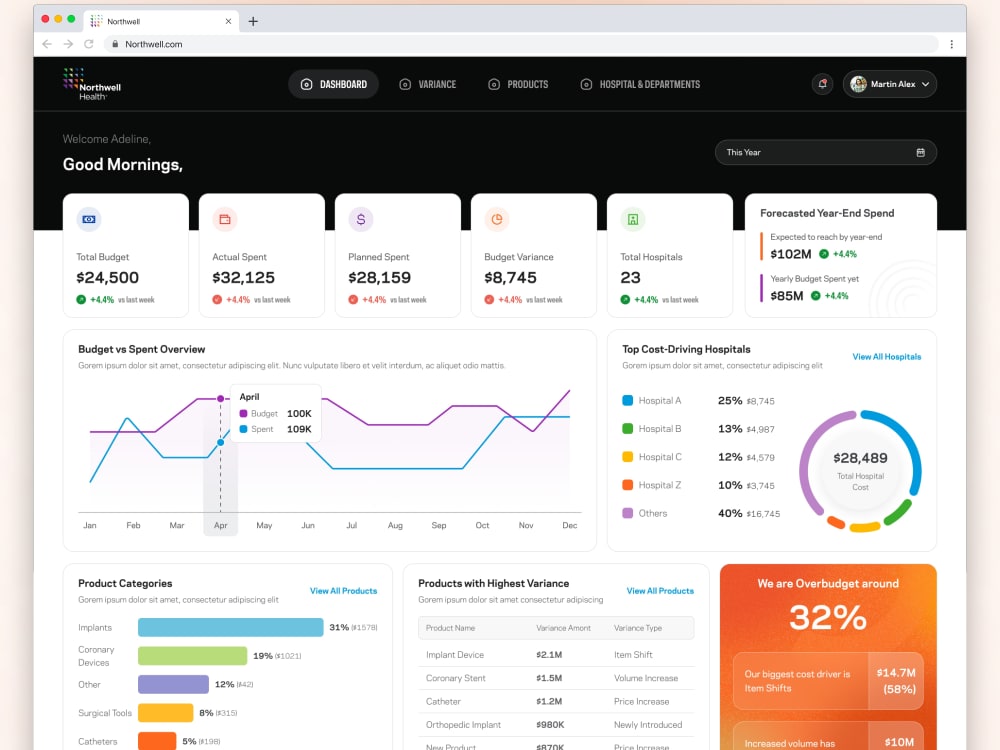Open a new browser tab with plus
Viewport: 1000px width, 750px height.
[253, 21]
